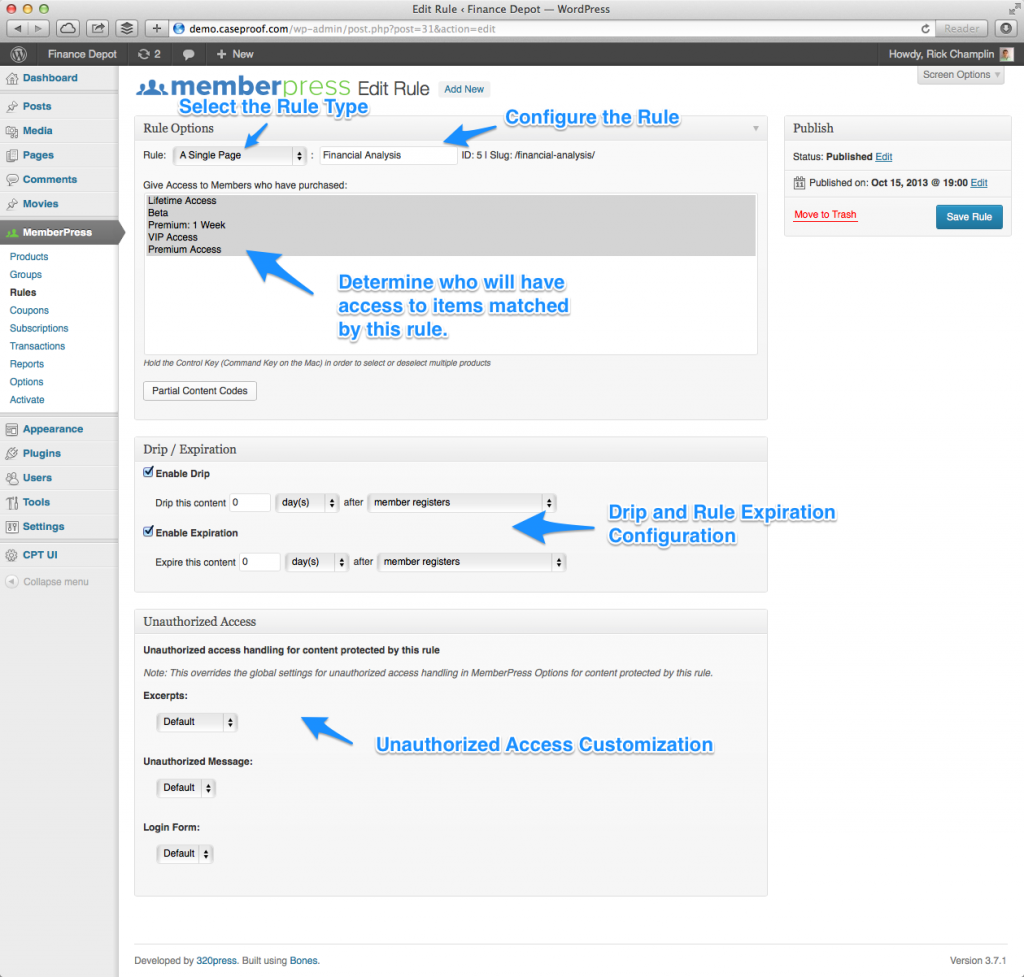This screenshot has width=1024, height=977.
Task: Click the Drip this content number field
Action: (250, 503)
